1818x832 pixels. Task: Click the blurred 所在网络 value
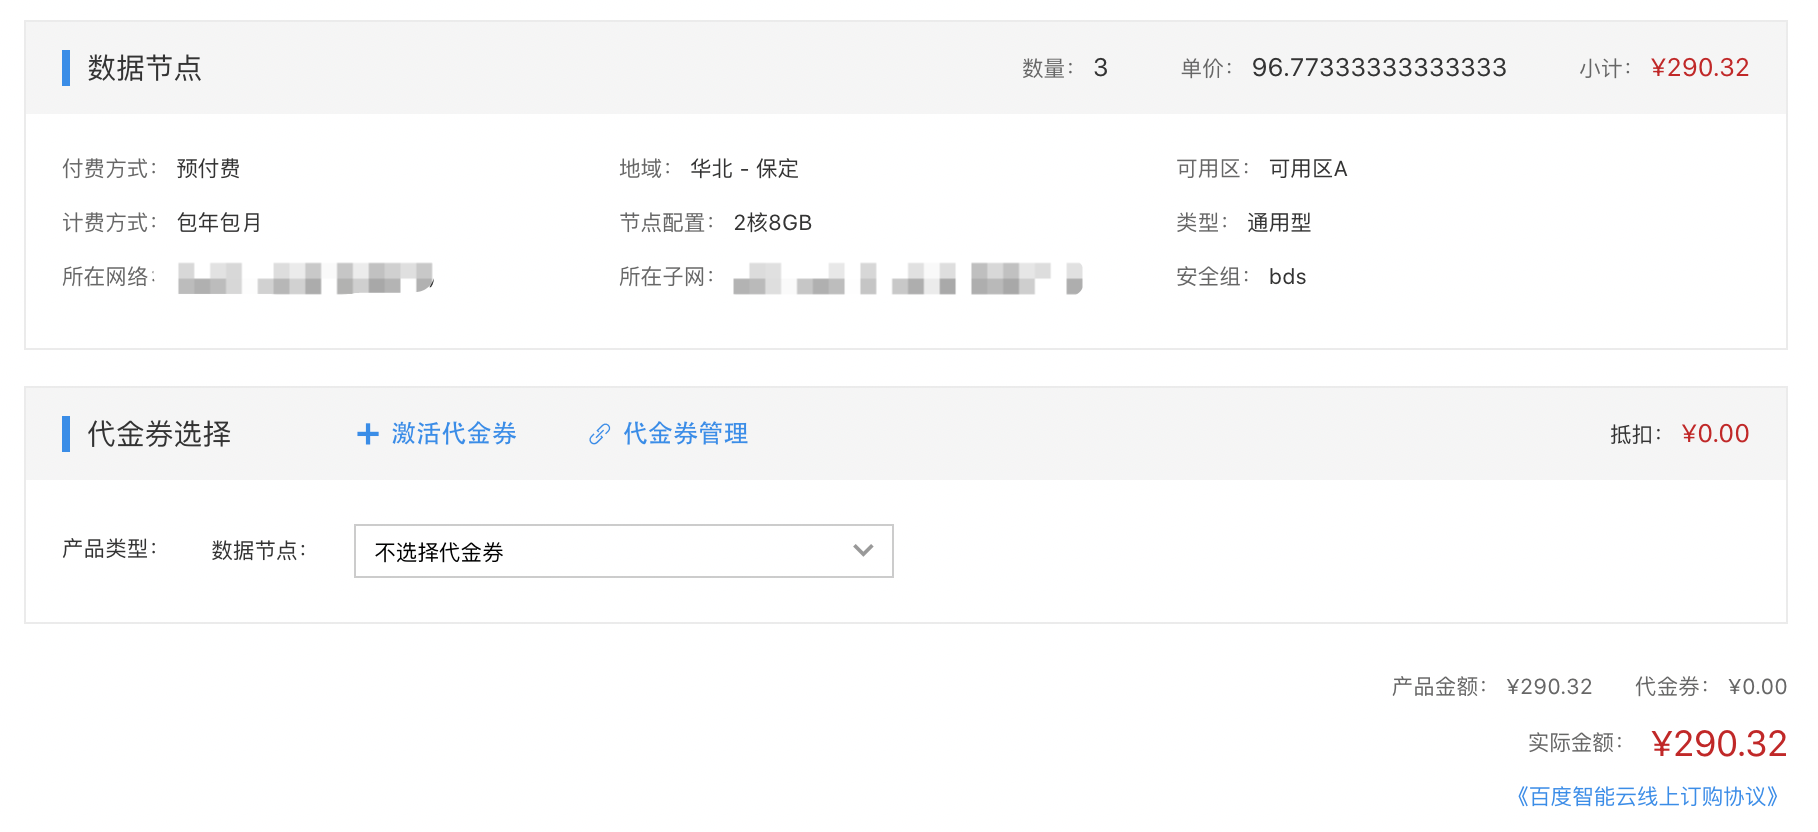click(x=305, y=278)
